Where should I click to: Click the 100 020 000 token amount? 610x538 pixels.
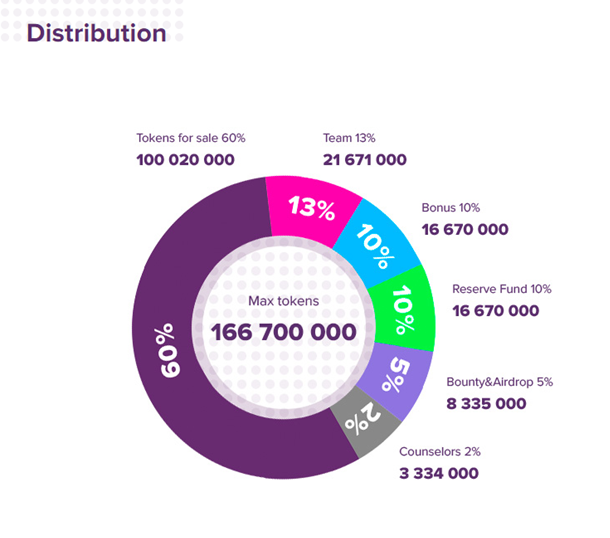coord(185,160)
